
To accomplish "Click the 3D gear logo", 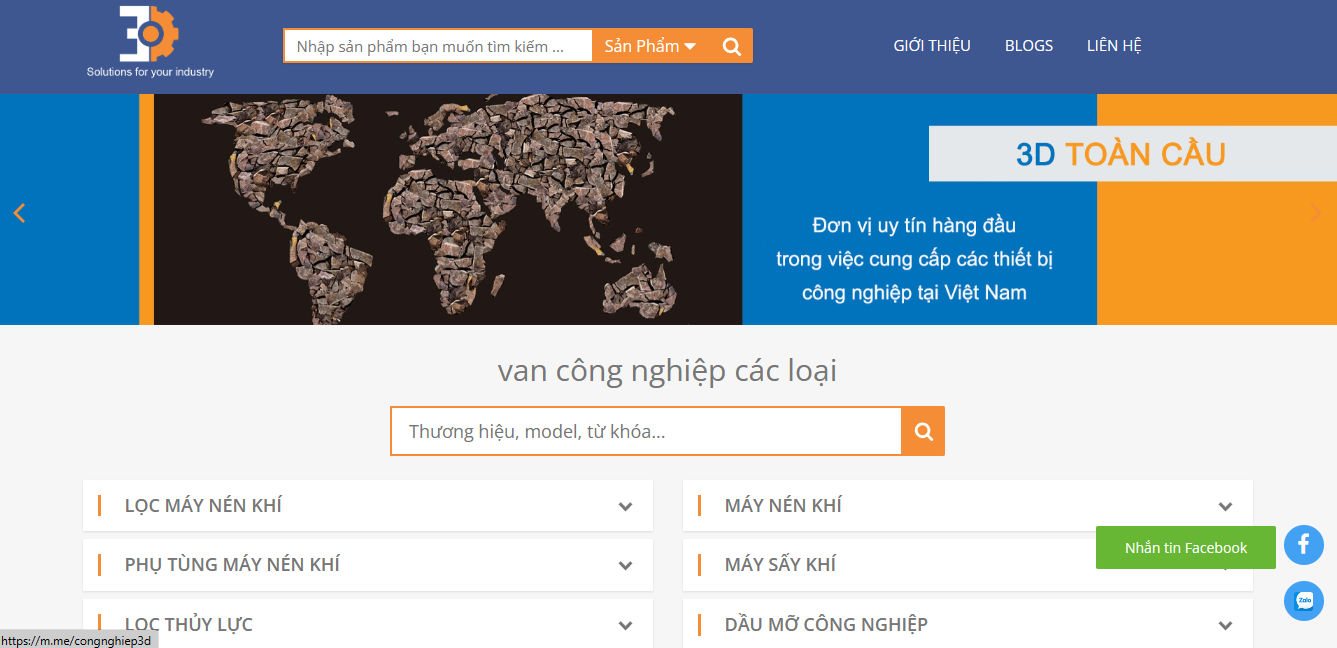I will [x=149, y=34].
